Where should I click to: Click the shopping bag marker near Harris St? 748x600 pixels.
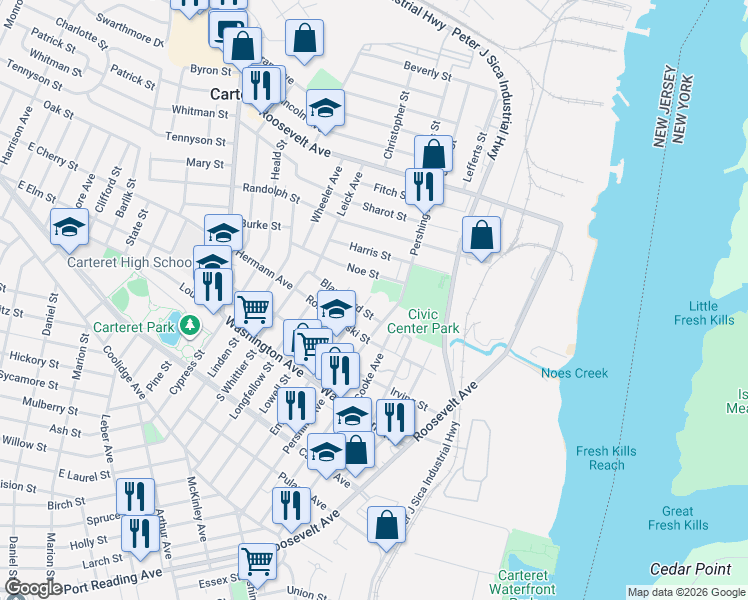coord(481,238)
